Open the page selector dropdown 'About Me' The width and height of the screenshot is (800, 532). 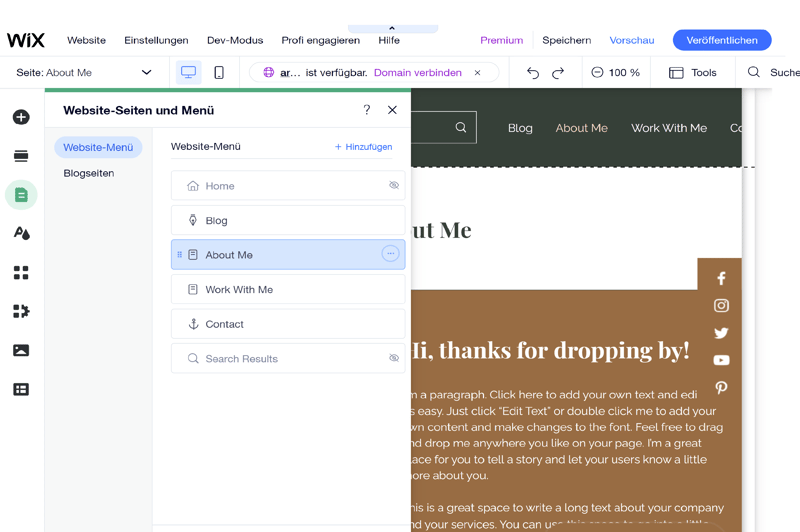point(85,73)
